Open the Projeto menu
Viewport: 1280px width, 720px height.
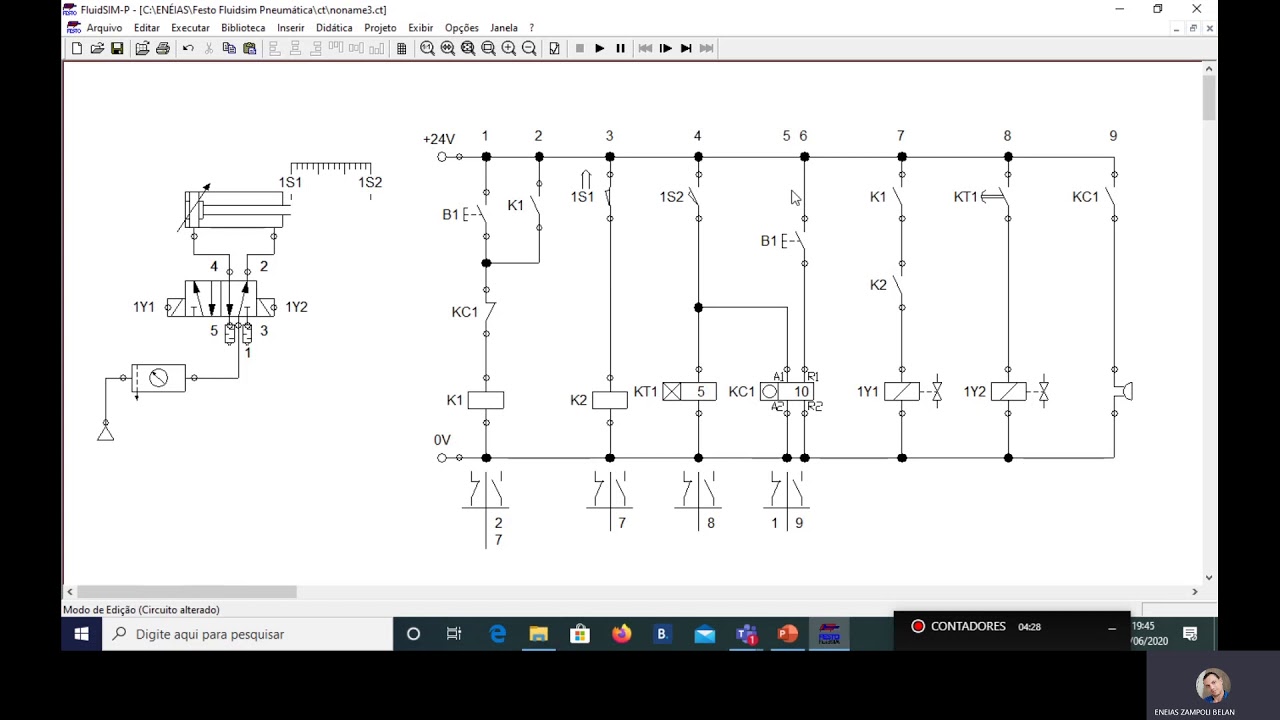(380, 28)
